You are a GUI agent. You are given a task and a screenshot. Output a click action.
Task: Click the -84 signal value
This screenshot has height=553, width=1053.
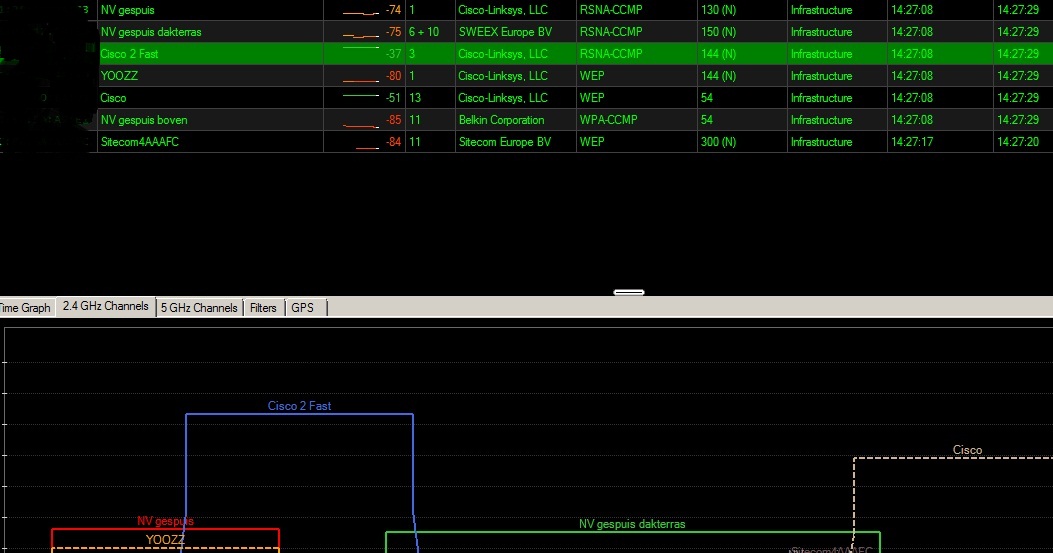coord(394,142)
